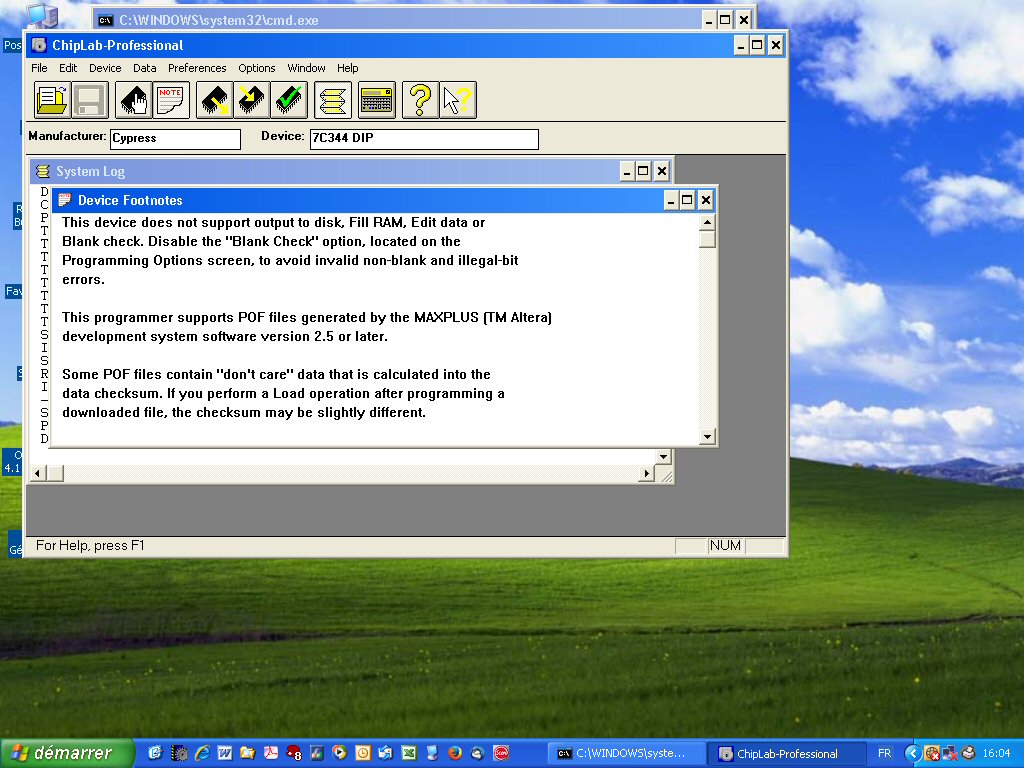Click the select device chip-with-hand icon

click(133, 100)
